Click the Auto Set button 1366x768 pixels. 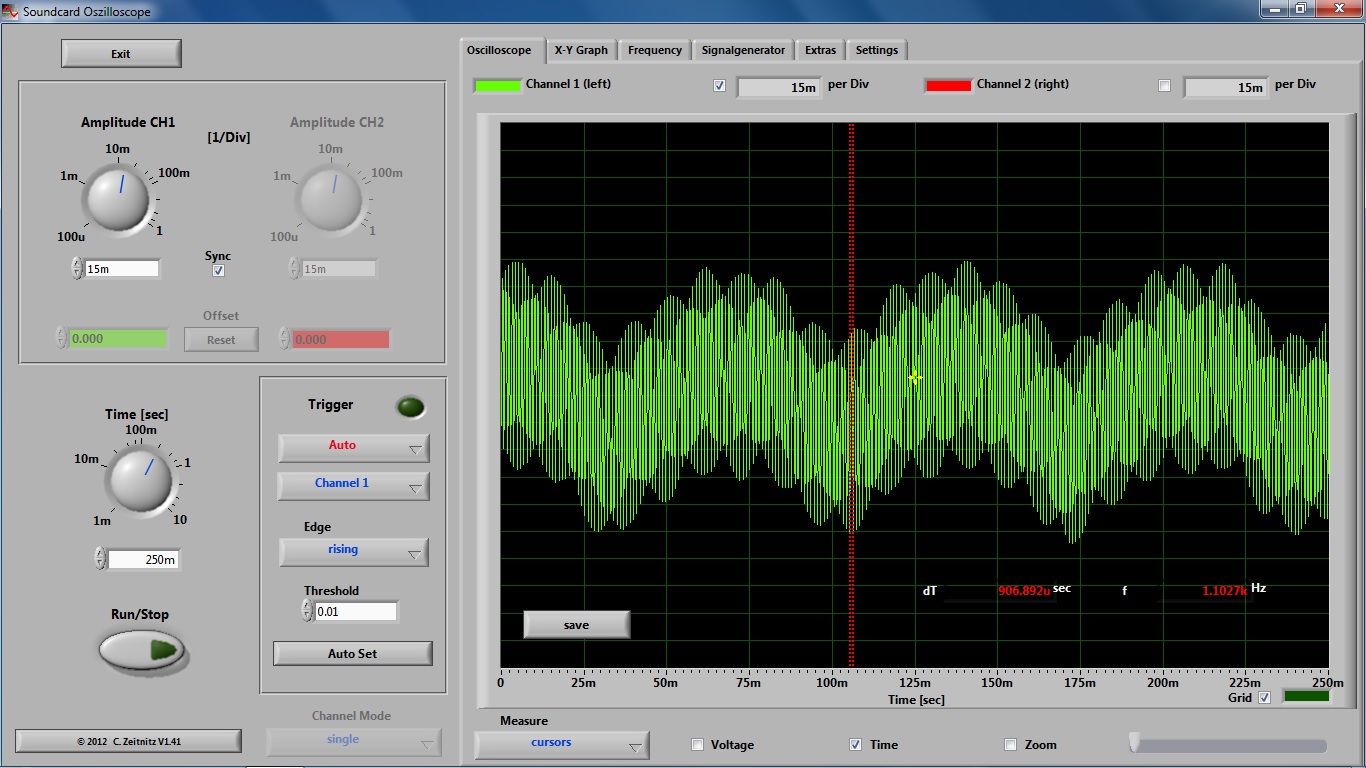click(352, 654)
